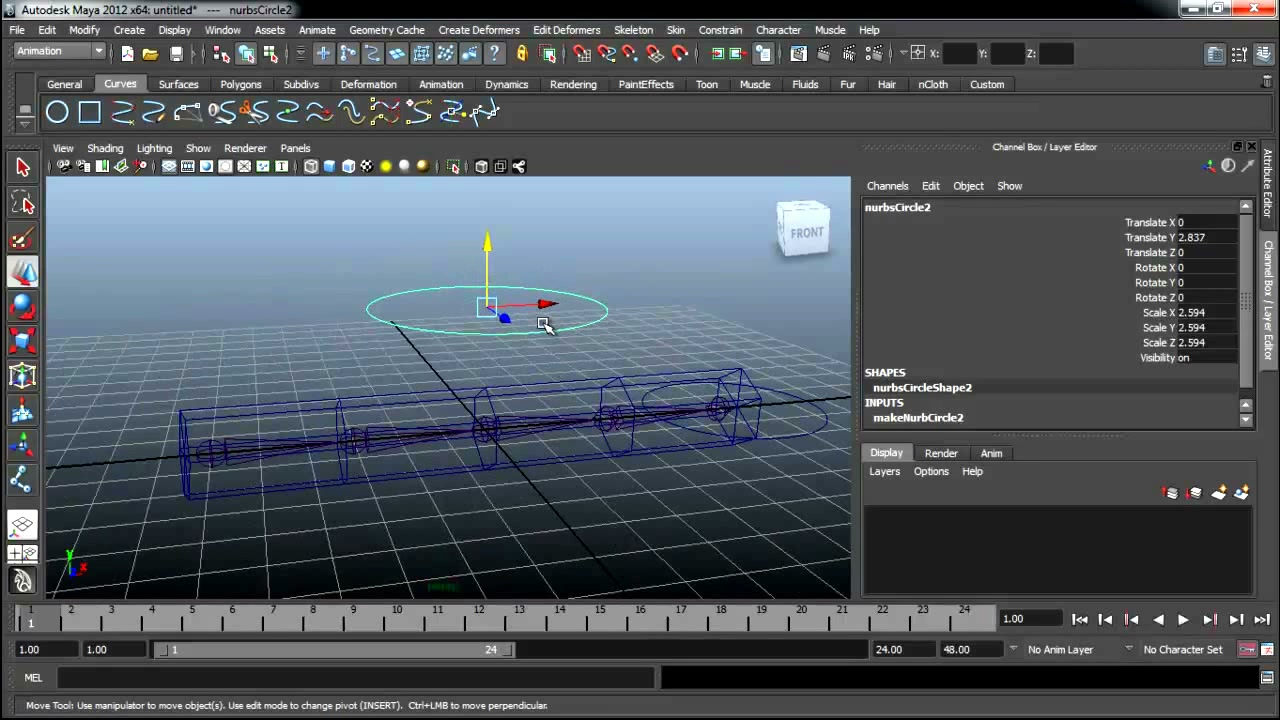The width and height of the screenshot is (1280, 720).
Task: Click the Save scene floppy disk icon
Action: (176, 54)
